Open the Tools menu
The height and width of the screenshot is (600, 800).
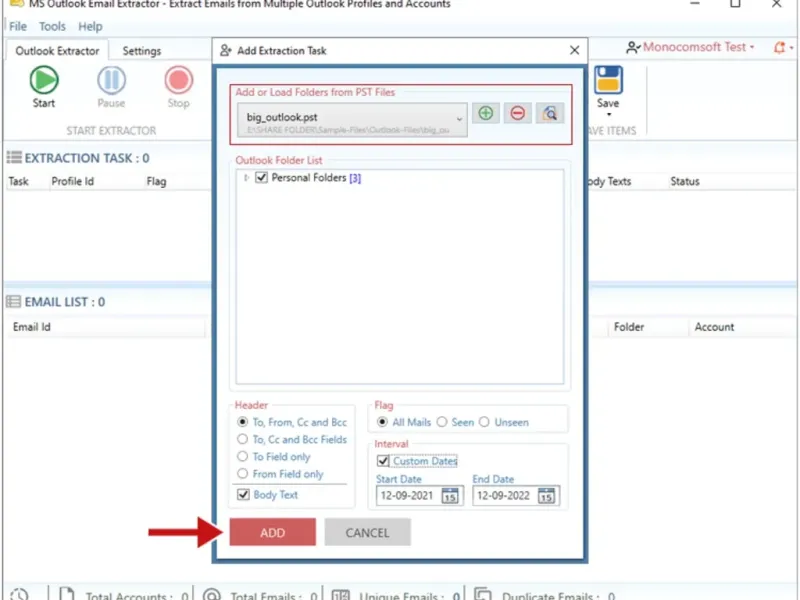[53, 27]
